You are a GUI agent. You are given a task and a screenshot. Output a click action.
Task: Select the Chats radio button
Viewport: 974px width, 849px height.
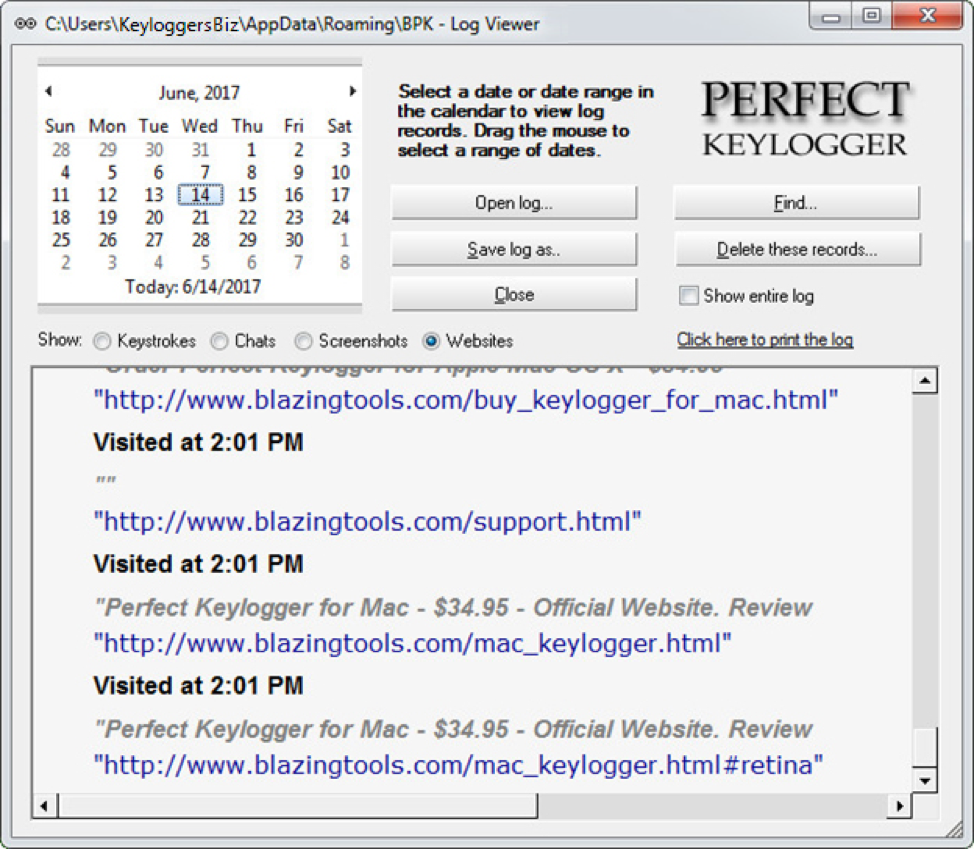[x=219, y=341]
